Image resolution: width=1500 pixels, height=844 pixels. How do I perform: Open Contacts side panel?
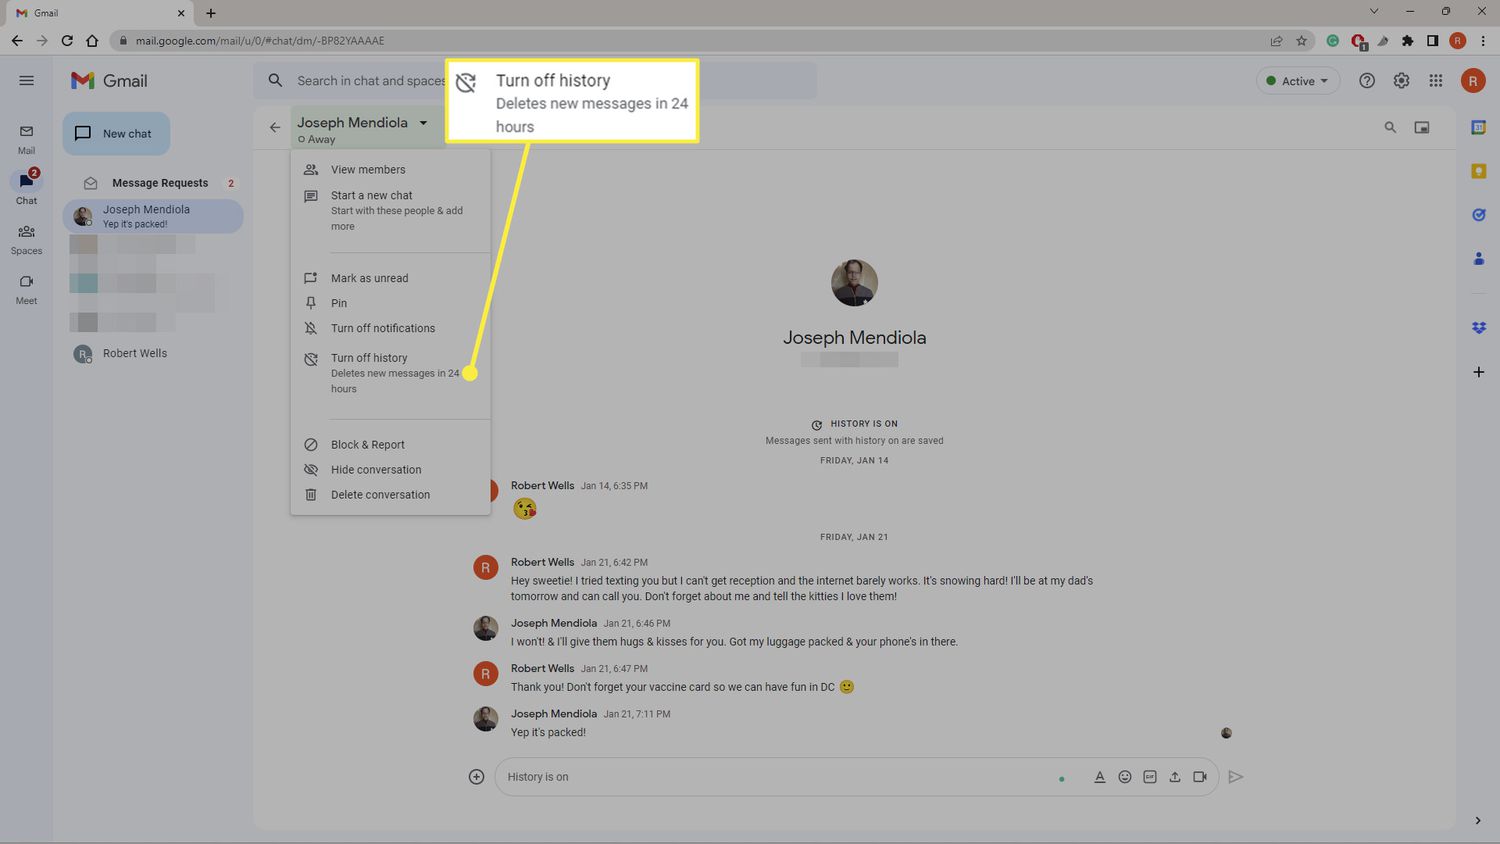point(1478,259)
